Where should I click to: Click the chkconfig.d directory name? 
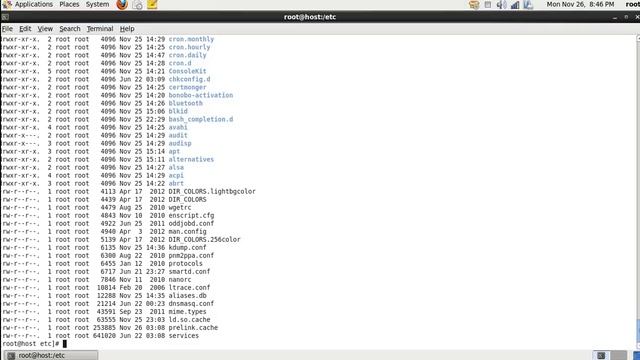click(x=189, y=79)
